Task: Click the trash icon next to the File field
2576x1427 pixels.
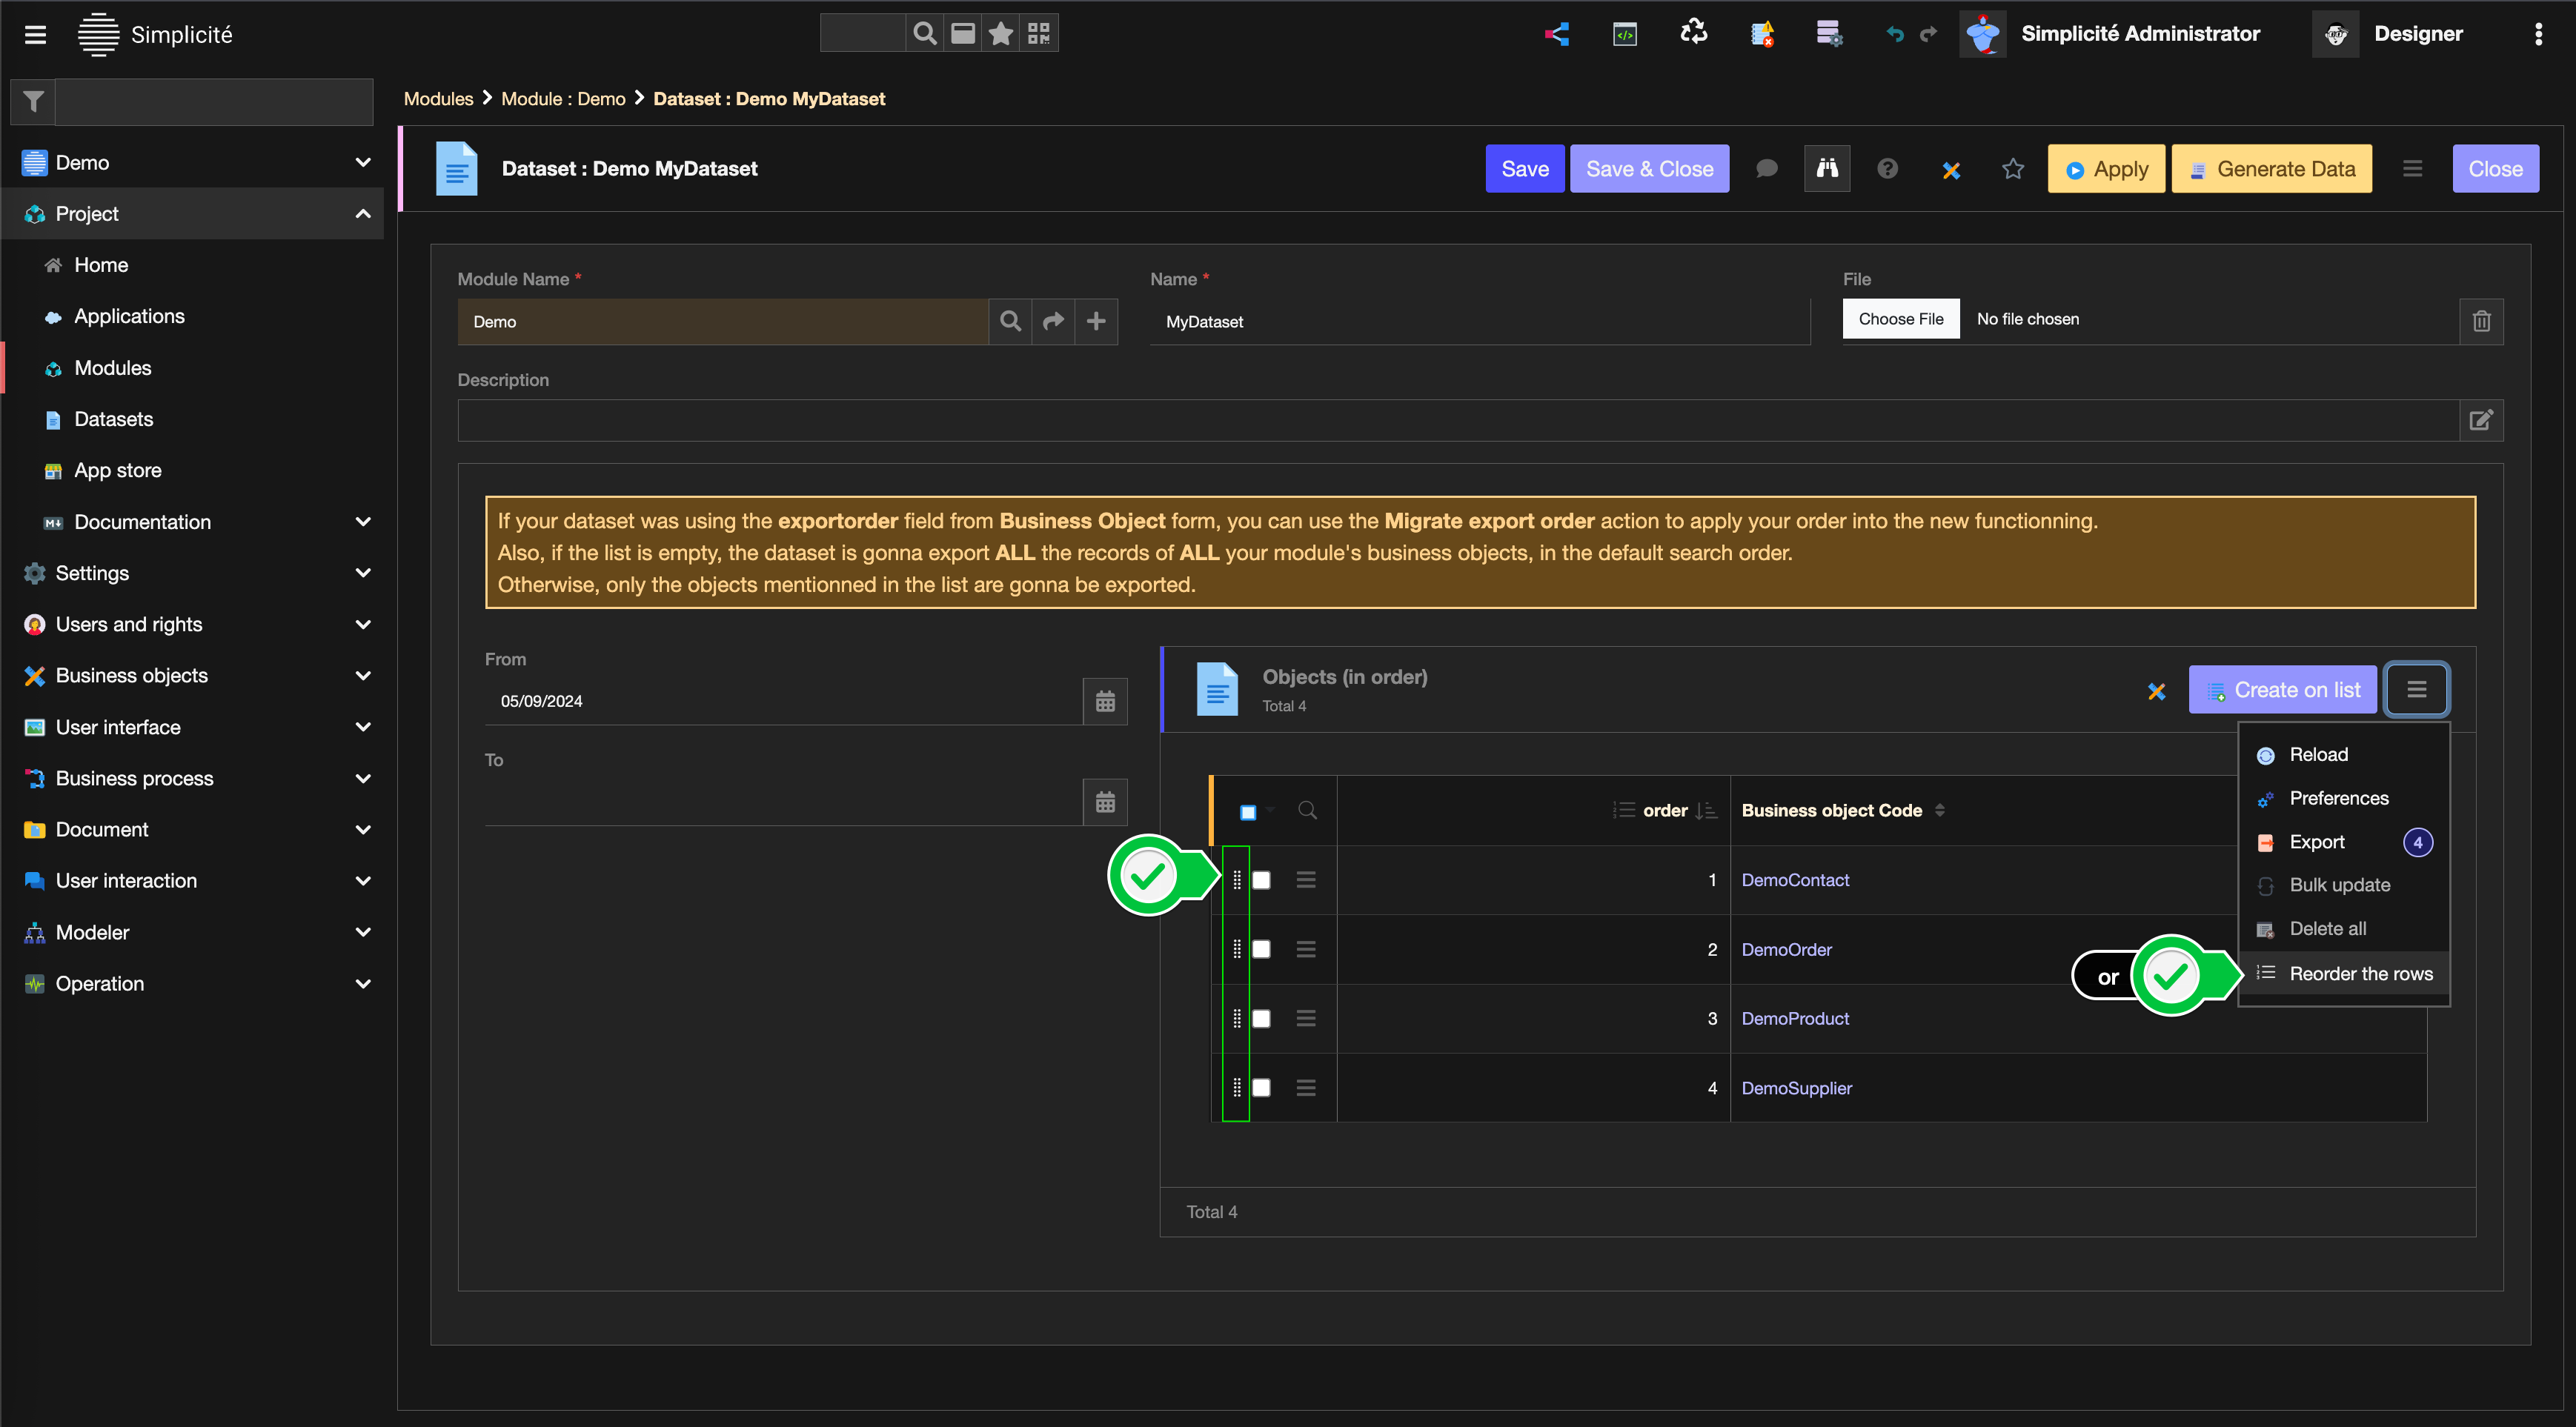Action: pyautogui.click(x=2481, y=321)
